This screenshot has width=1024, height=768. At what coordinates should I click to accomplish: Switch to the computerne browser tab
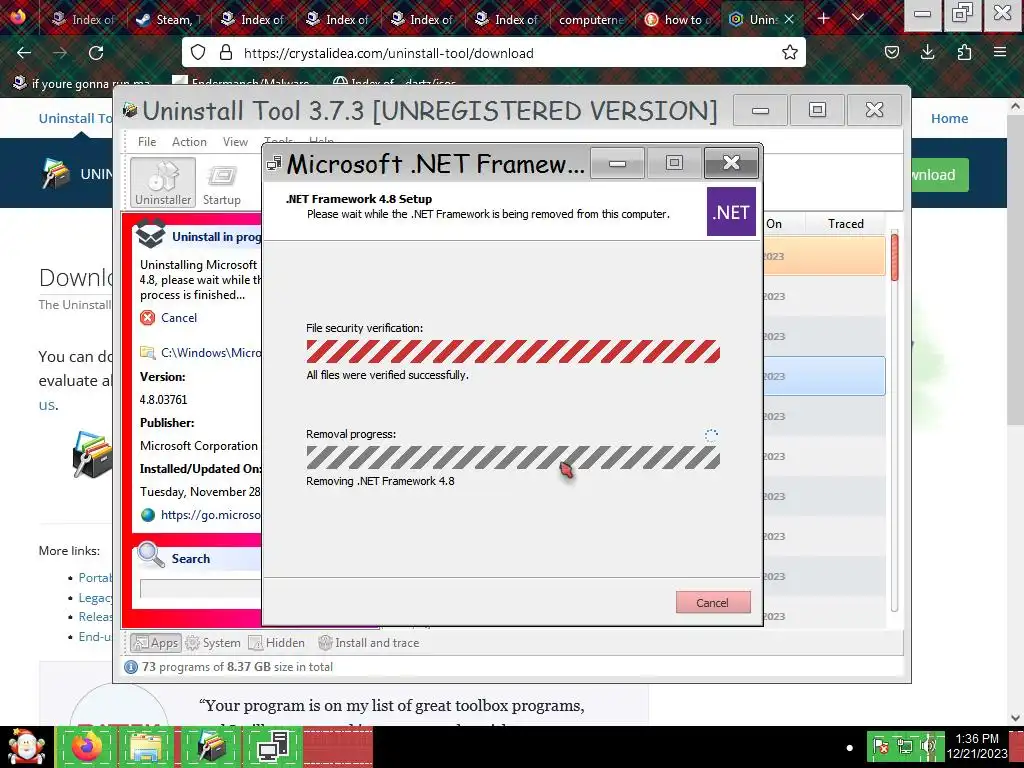point(590,20)
